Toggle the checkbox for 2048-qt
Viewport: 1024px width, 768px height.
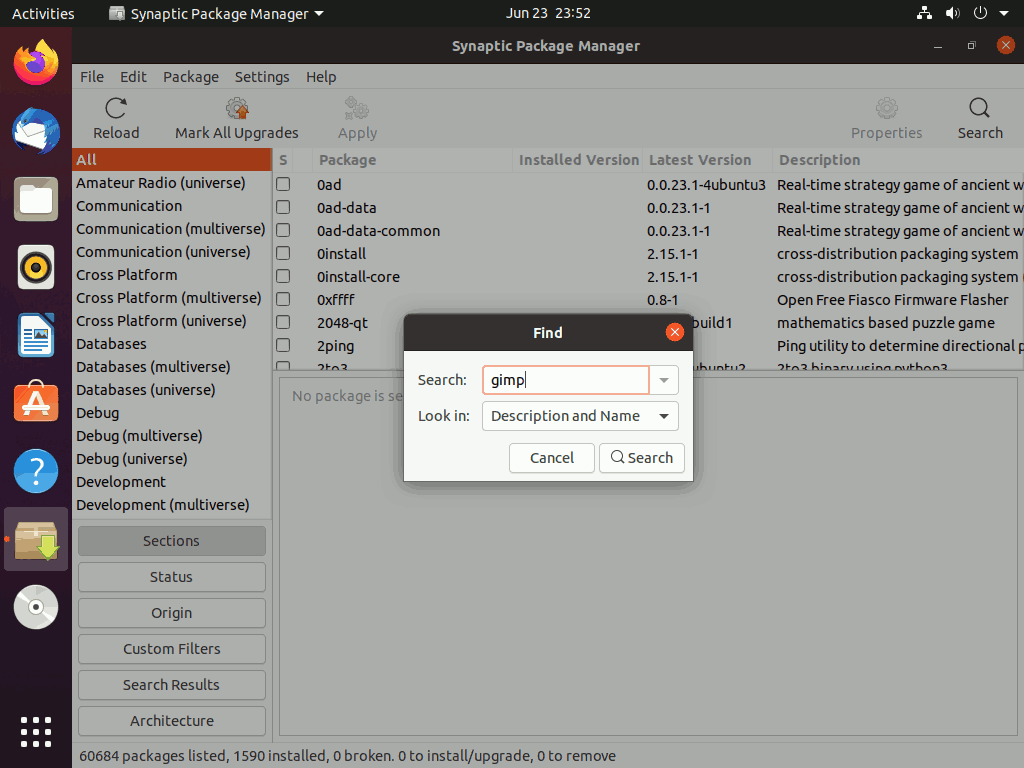coord(283,323)
